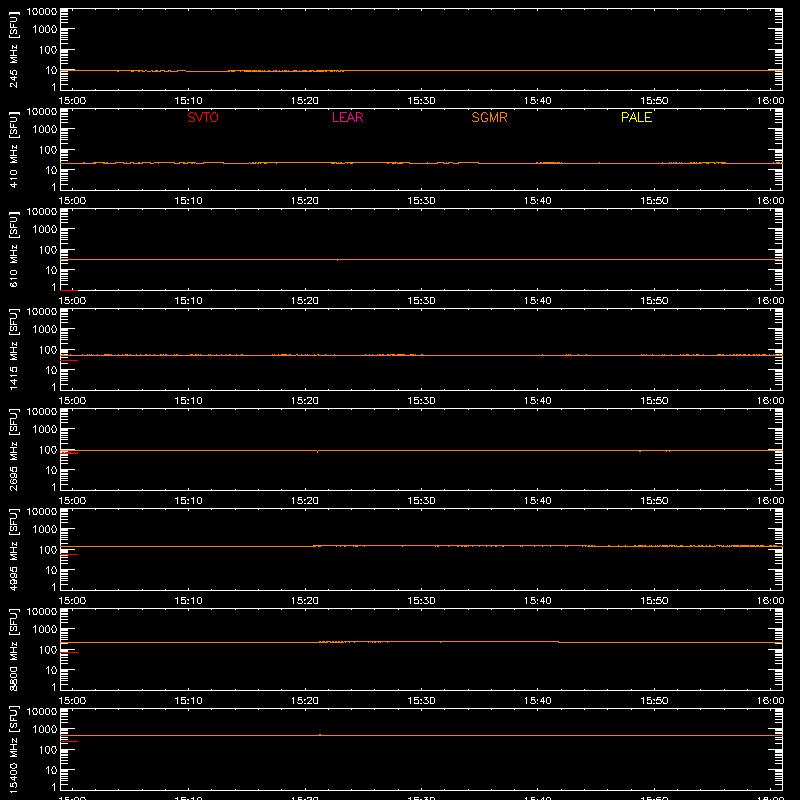Click the orange SGMR station label
800x800 pixels.
(x=489, y=117)
